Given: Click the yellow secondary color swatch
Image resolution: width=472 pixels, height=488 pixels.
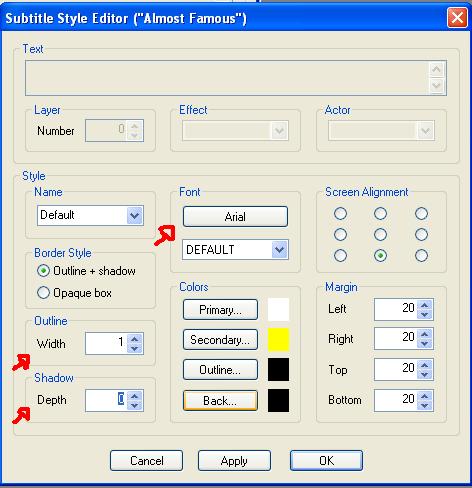Looking at the screenshot, I should click(278, 339).
